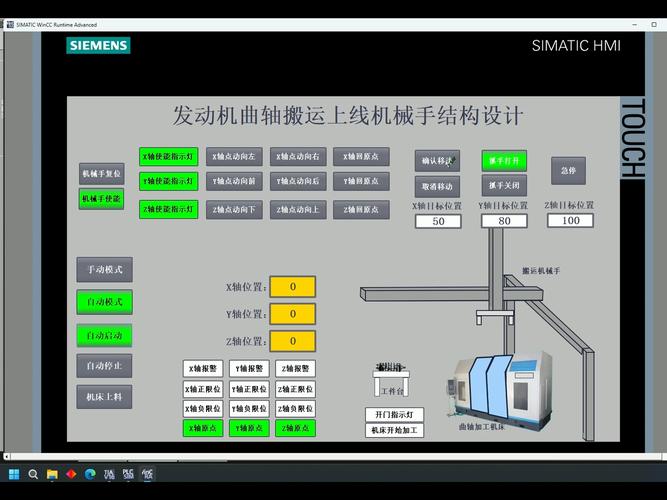Click the green Z轴原点 indicator

295,428
